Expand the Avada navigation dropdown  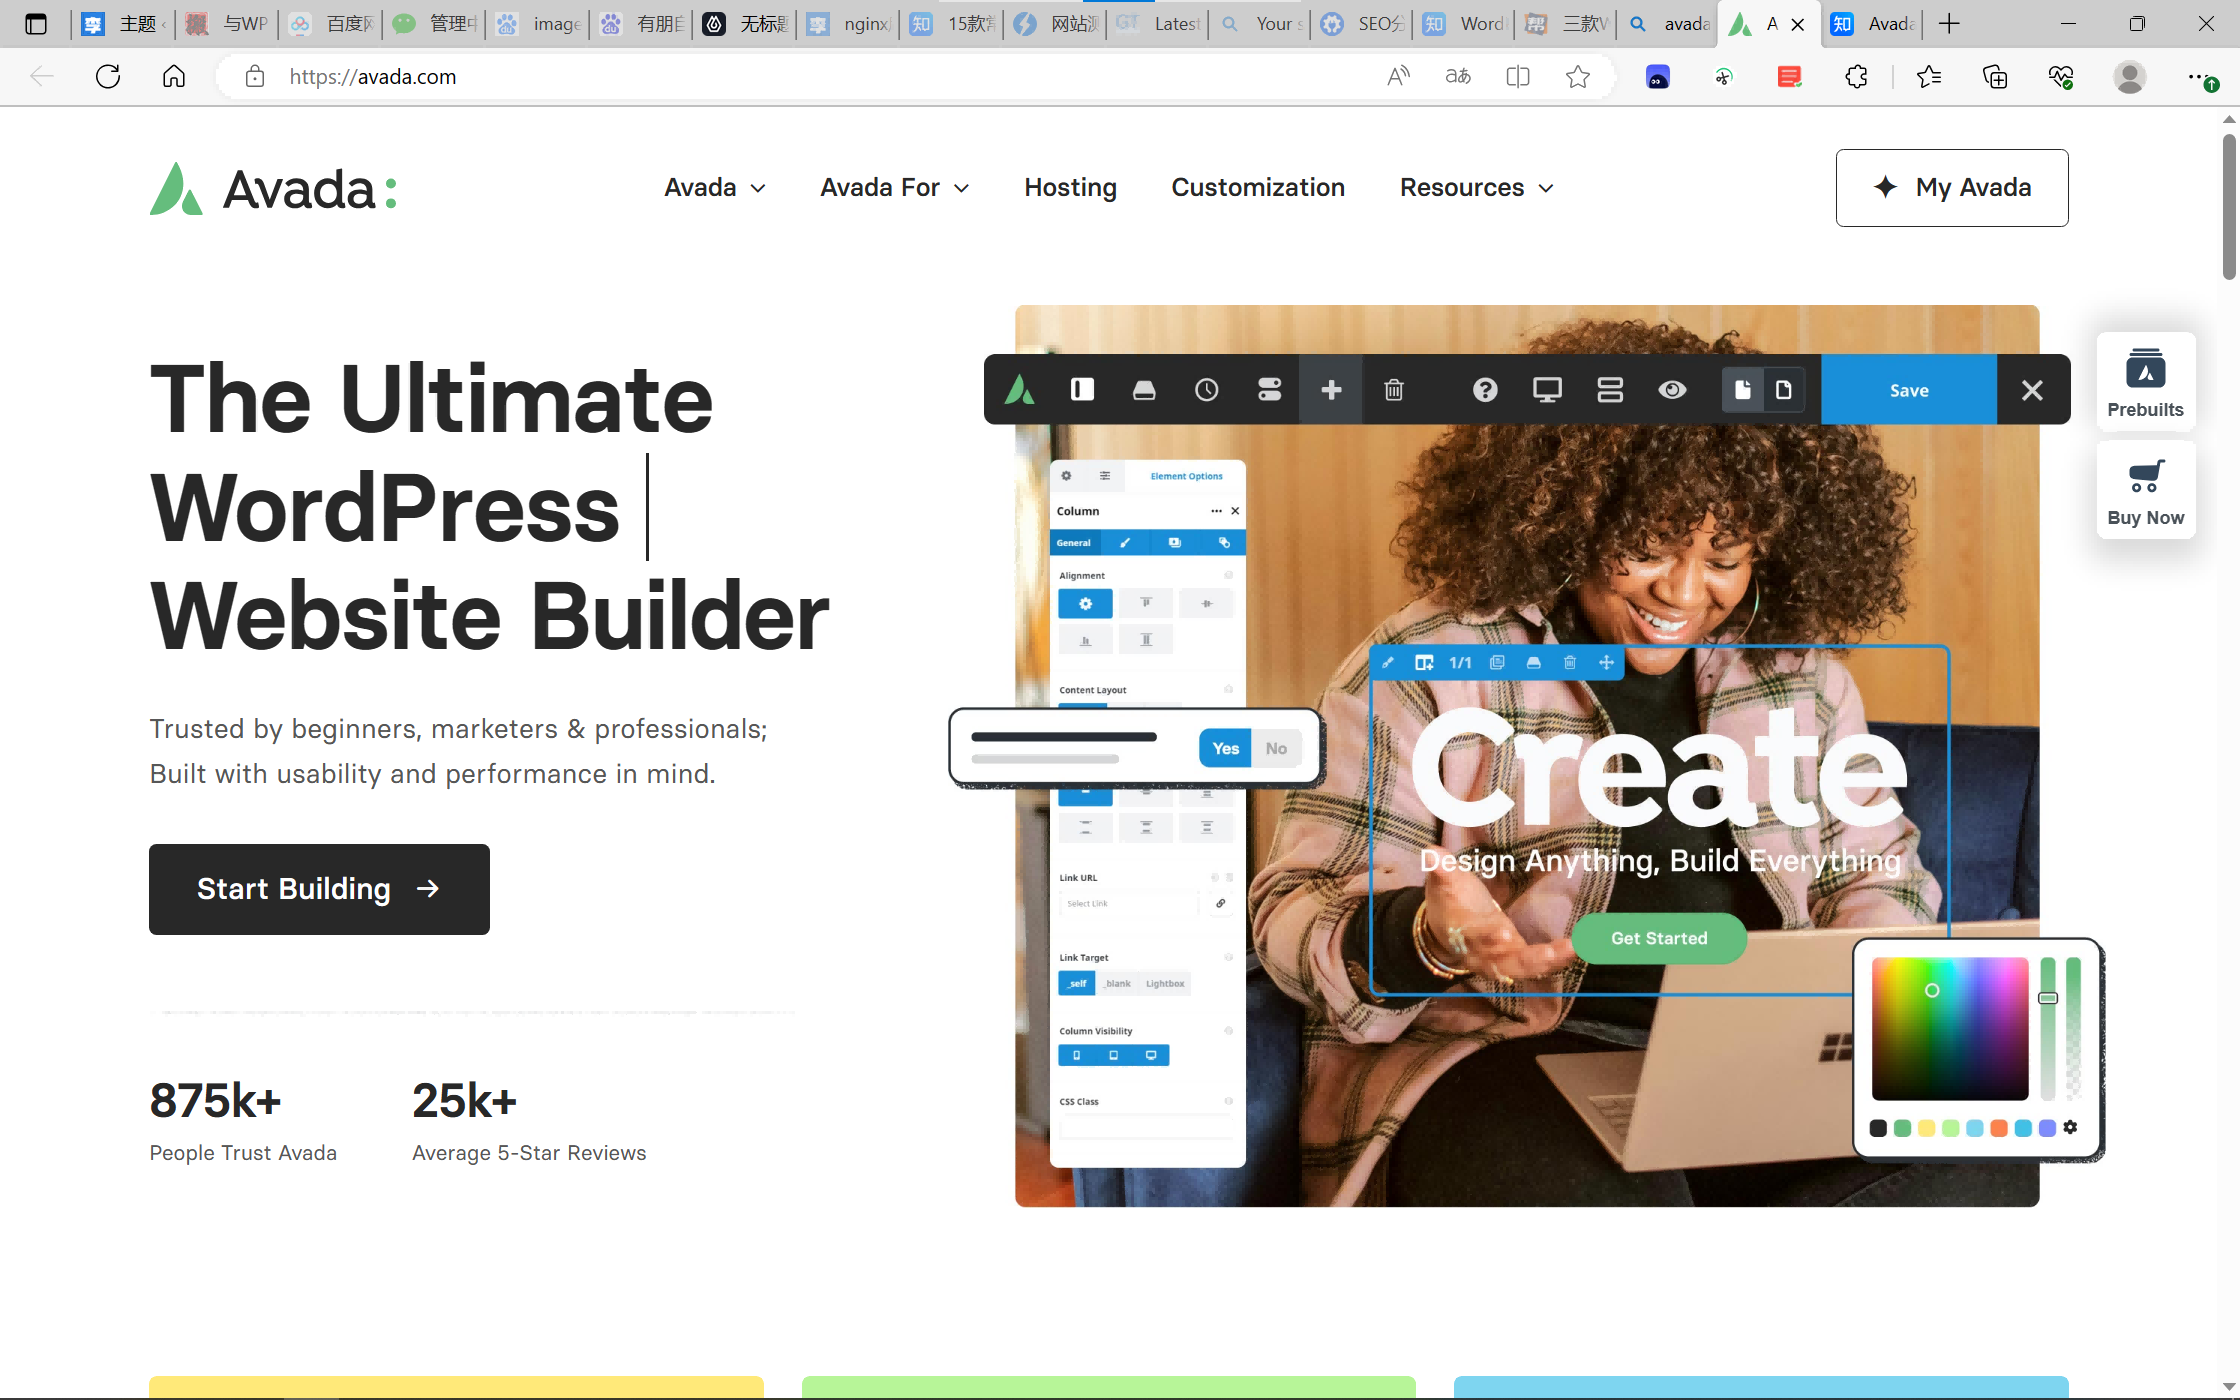click(715, 188)
